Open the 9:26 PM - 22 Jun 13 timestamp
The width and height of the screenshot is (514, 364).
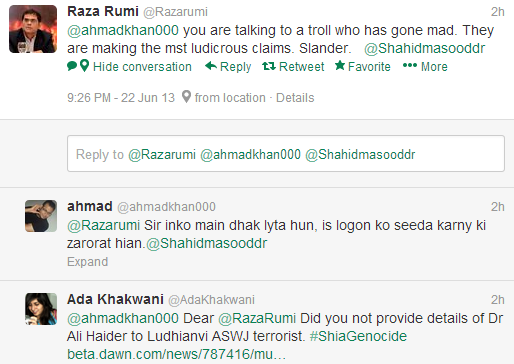pyautogui.click(x=121, y=98)
